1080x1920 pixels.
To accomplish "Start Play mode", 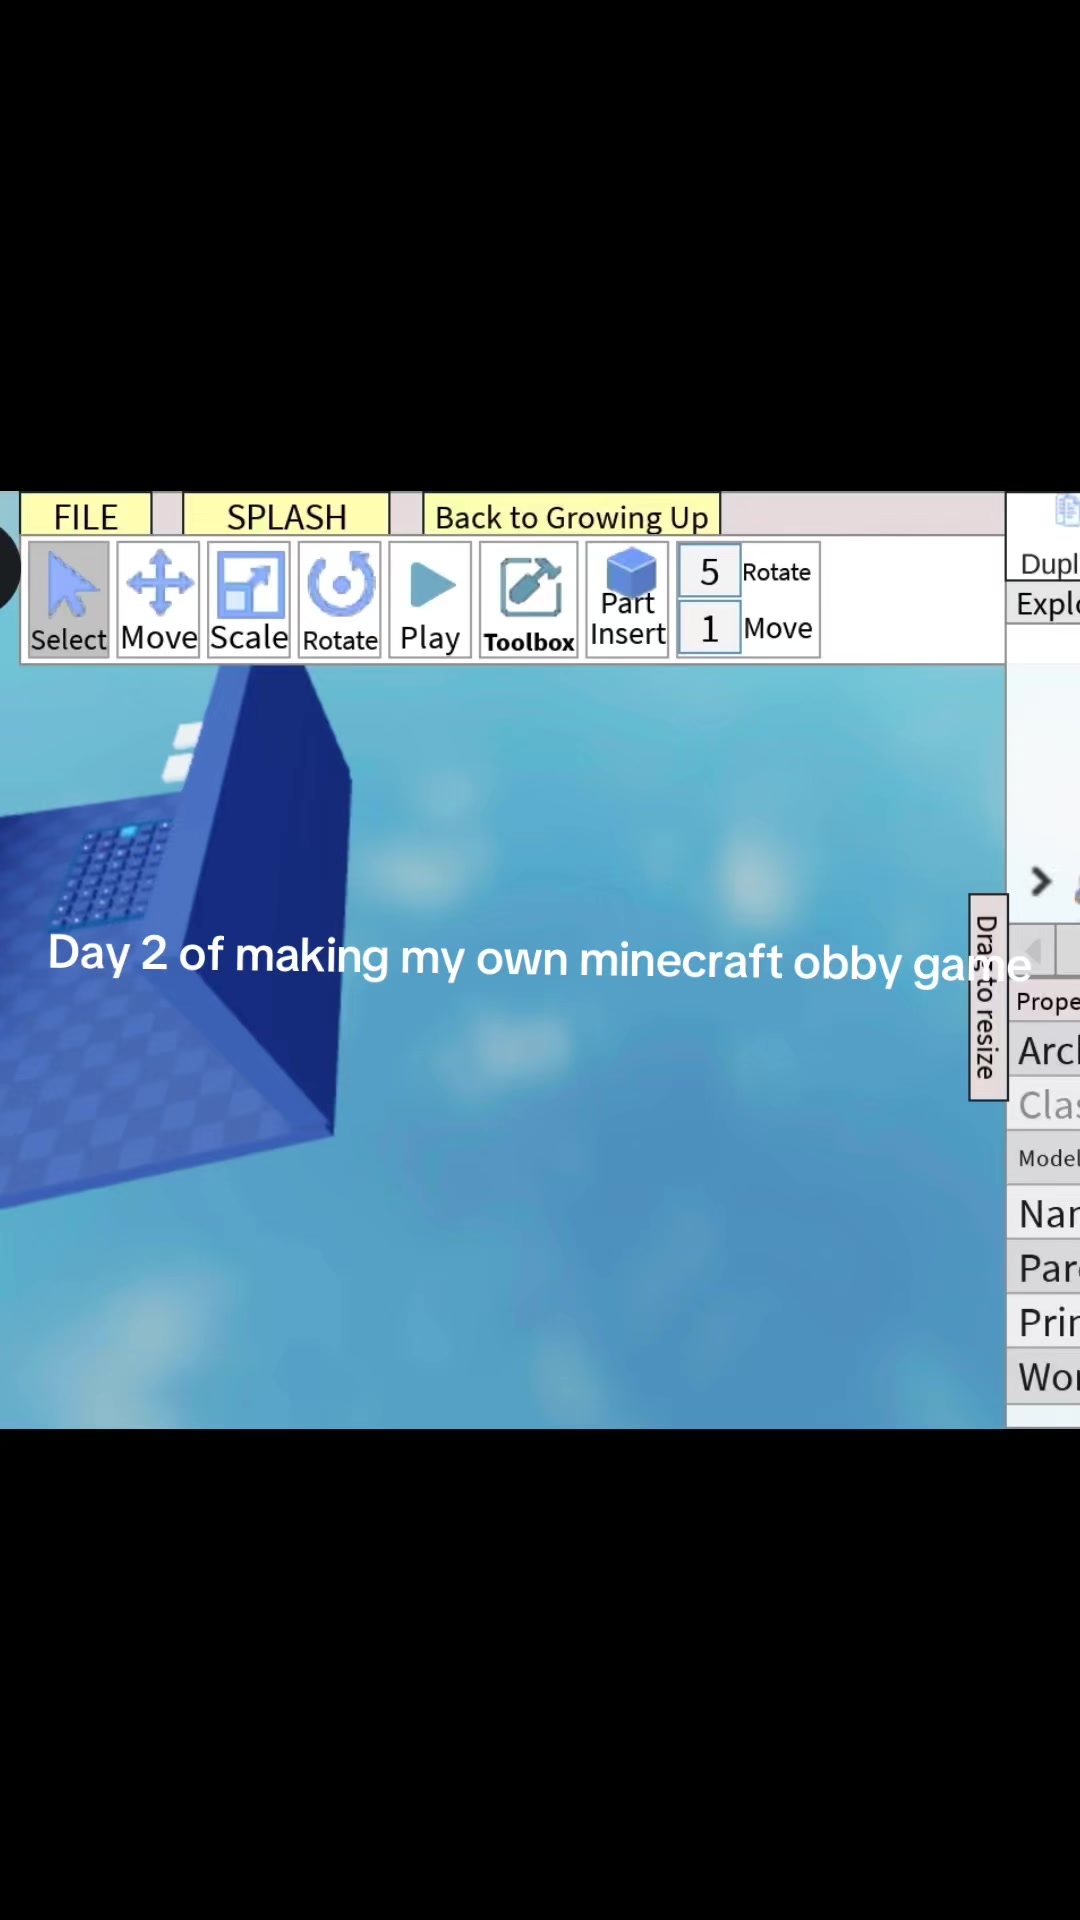I will [430, 600].
